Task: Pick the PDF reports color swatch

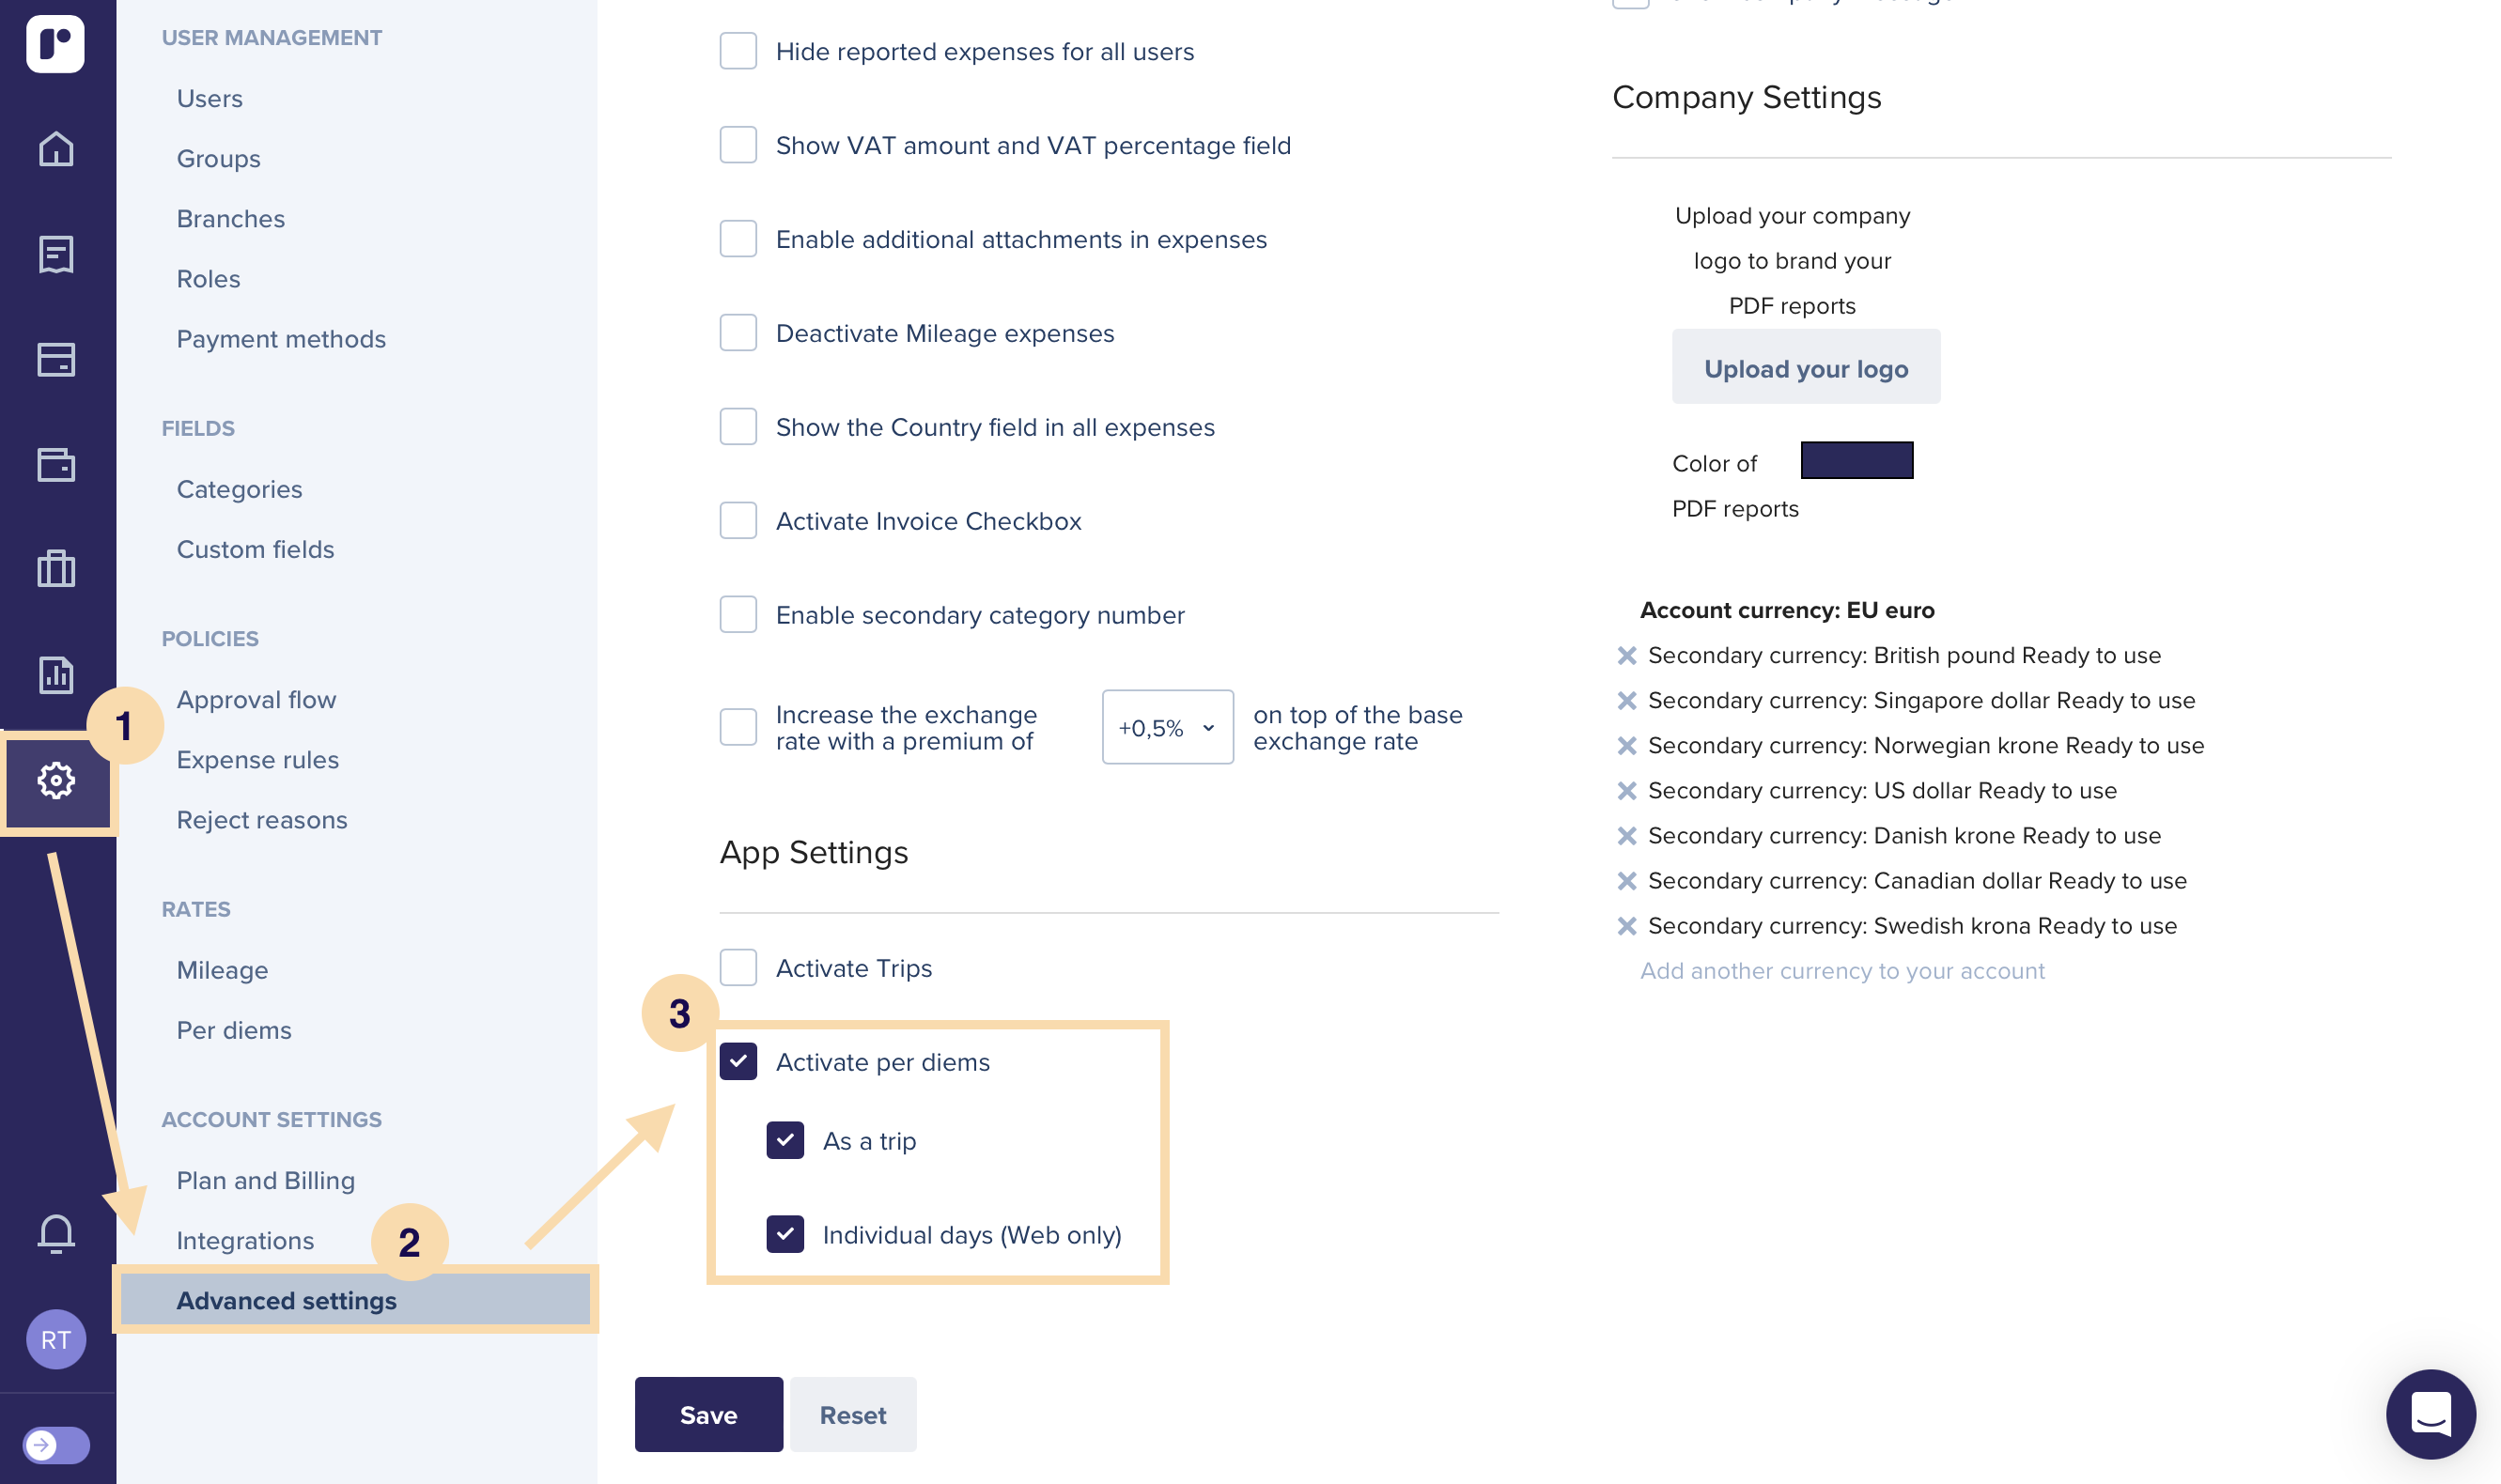Action: (1857, 461)
